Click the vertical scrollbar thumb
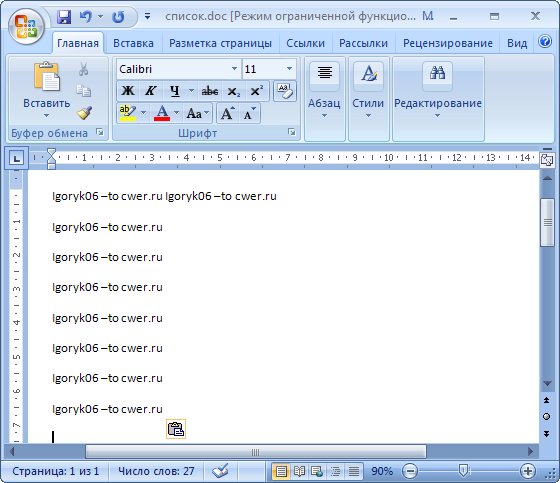 (x=548, y=222)
